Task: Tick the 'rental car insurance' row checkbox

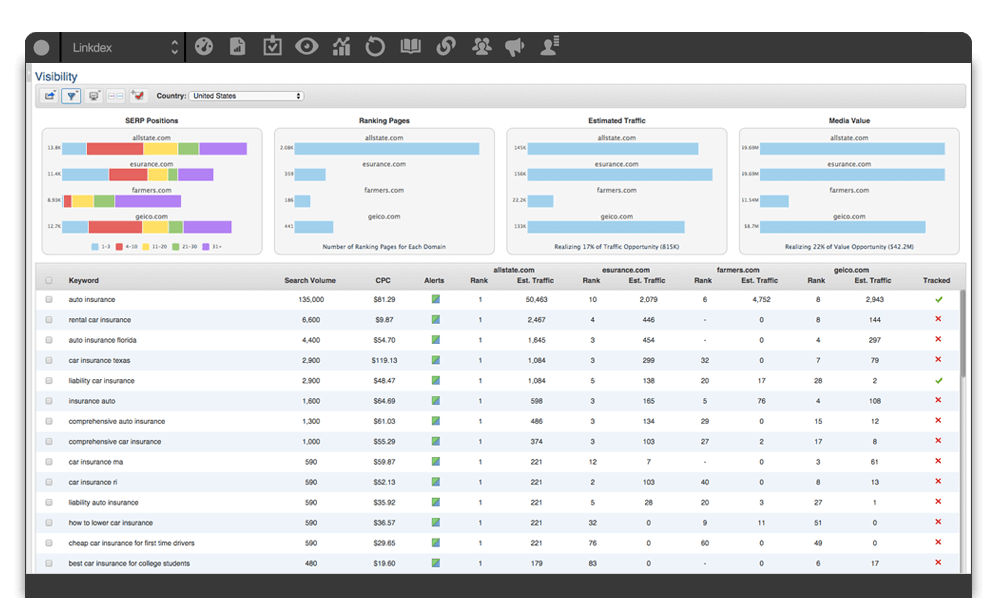Action: [x=49, y=320]
